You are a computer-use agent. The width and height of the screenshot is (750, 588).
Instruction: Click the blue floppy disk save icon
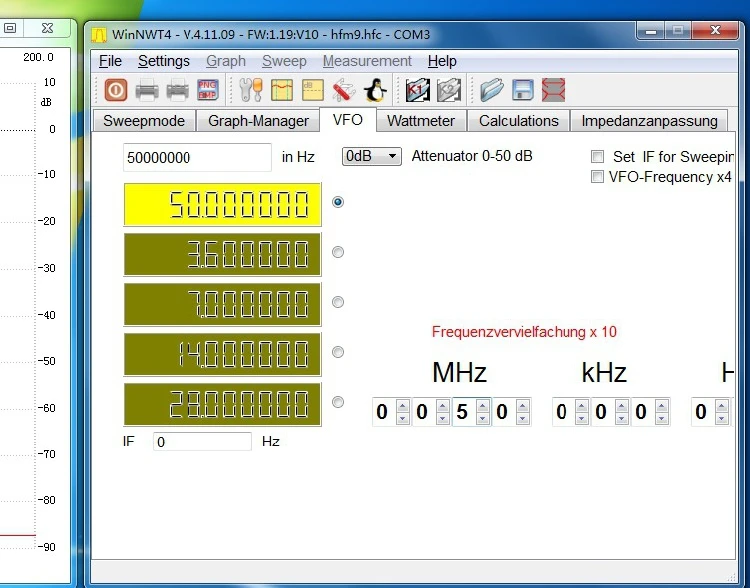(522, 90)
